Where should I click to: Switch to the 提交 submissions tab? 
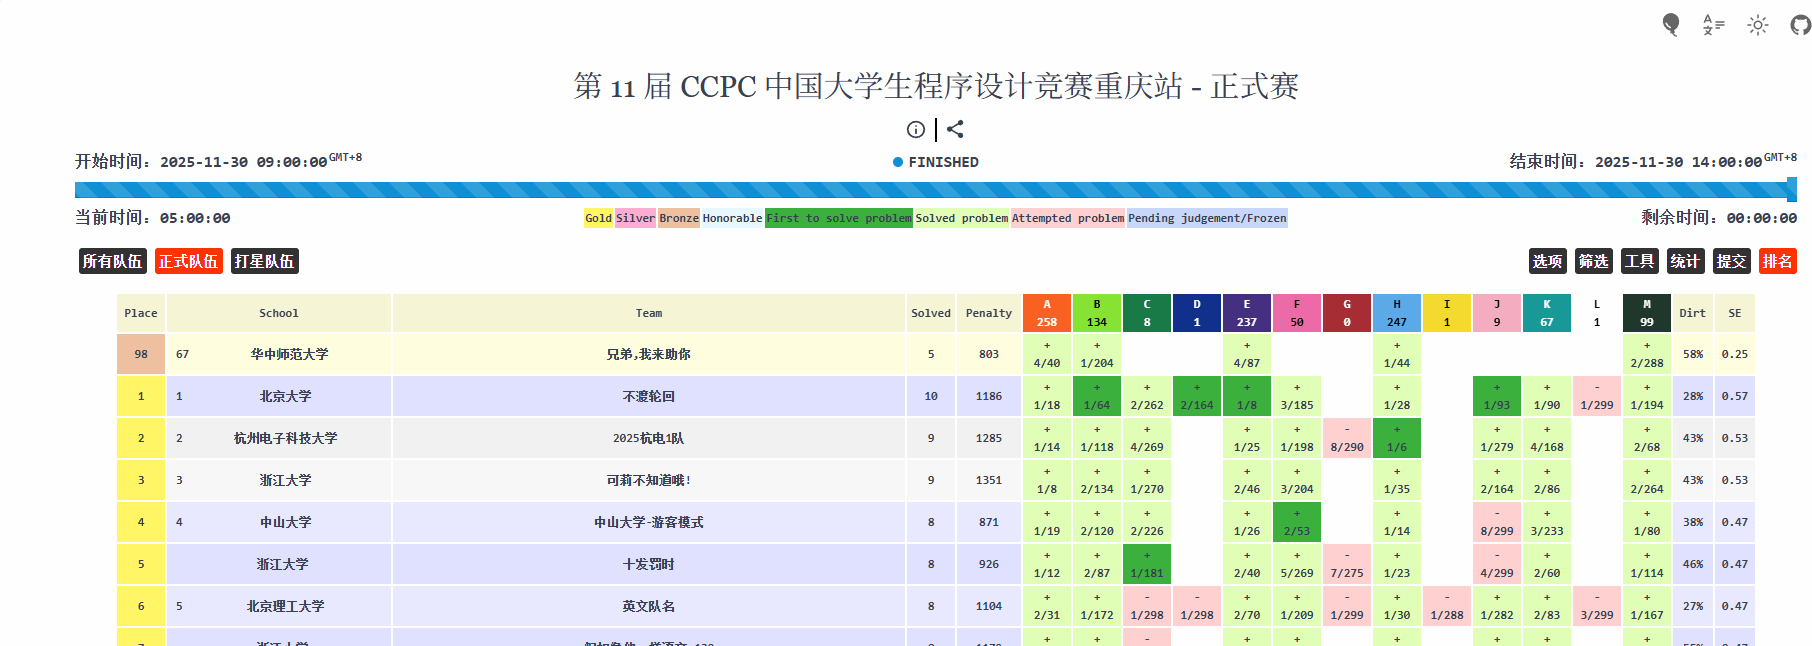(1731, 261)
